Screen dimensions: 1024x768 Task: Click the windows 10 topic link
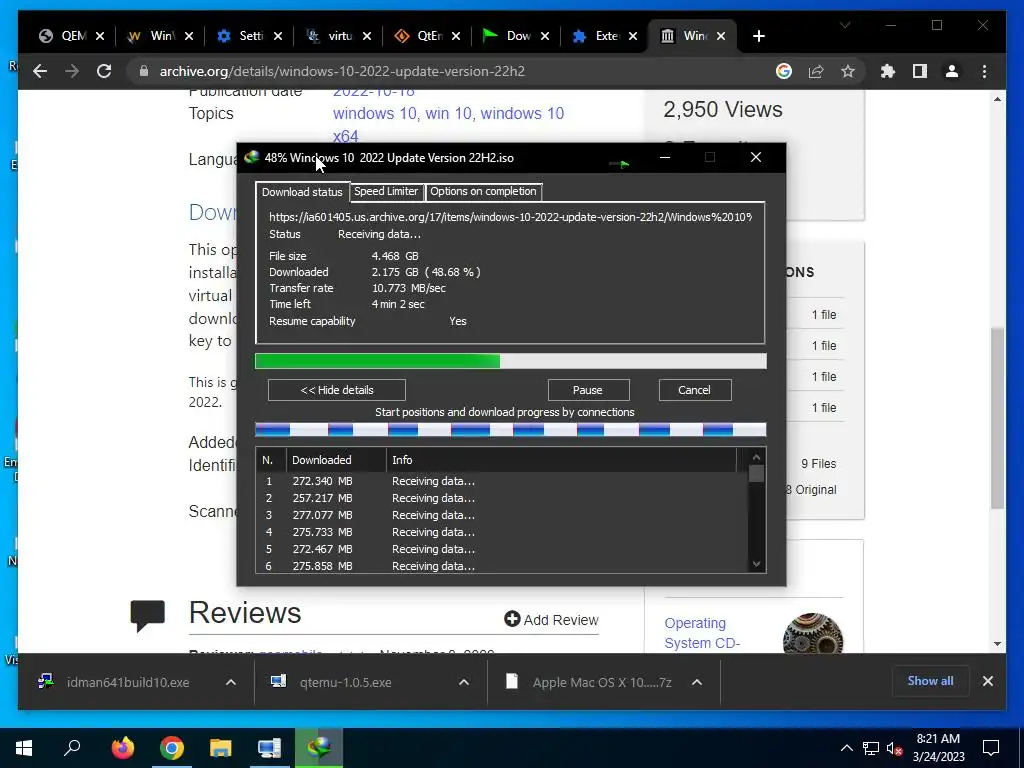(375, 113)
